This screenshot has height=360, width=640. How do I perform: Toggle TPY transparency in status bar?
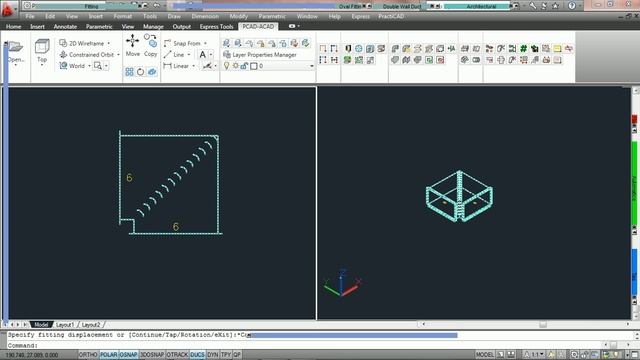(x=226, y=355)
